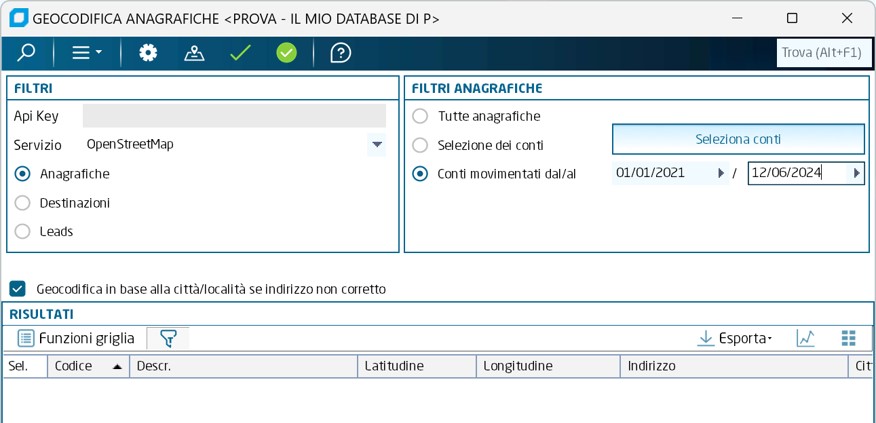This screenshot has width=876, height=423.
Task: Open the Funzioni griglia menu
Action: click(x=76, y=338)
